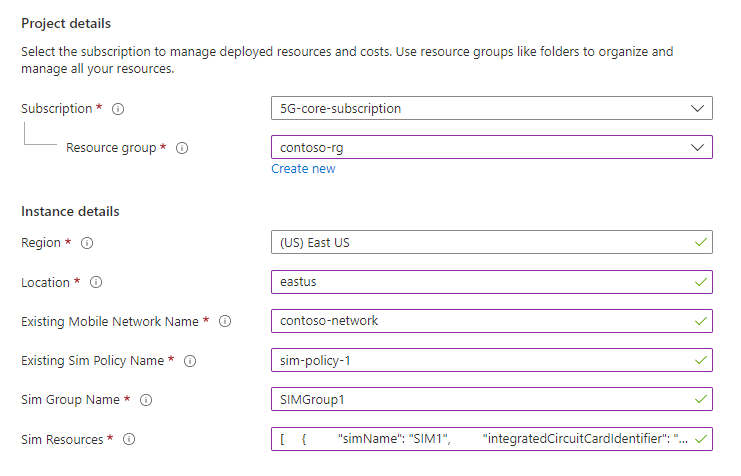
Task: Click the green checkmark in Sim Group Name field
Action: tap(699, 399)
